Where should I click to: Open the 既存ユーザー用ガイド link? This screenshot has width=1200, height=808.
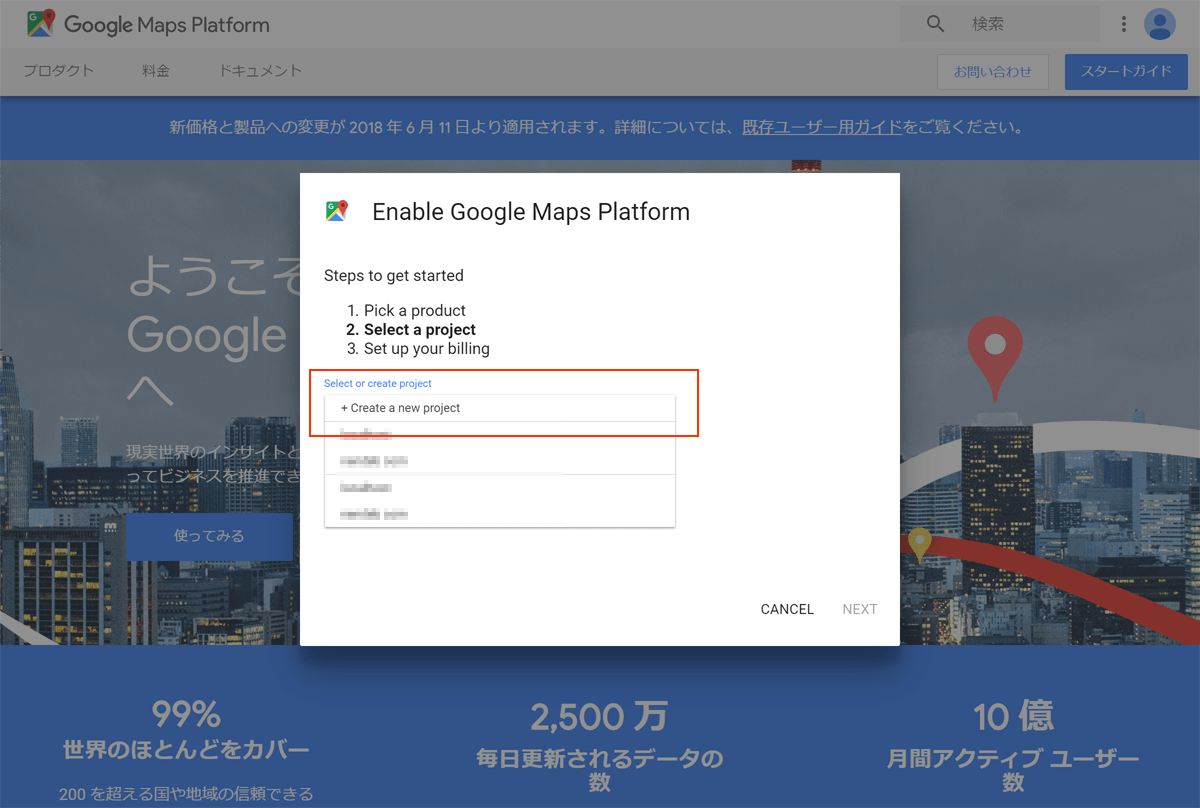(x=822, y=128)
